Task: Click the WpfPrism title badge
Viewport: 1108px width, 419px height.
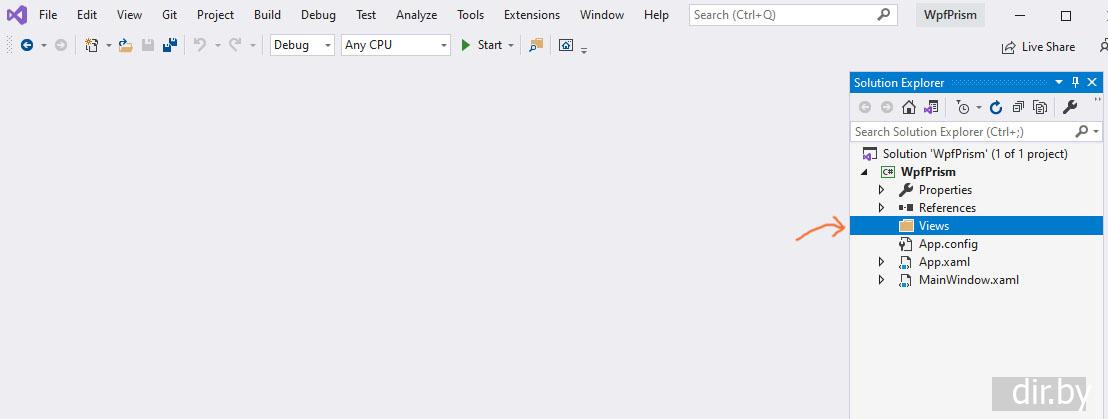Action: coord(950,15)
